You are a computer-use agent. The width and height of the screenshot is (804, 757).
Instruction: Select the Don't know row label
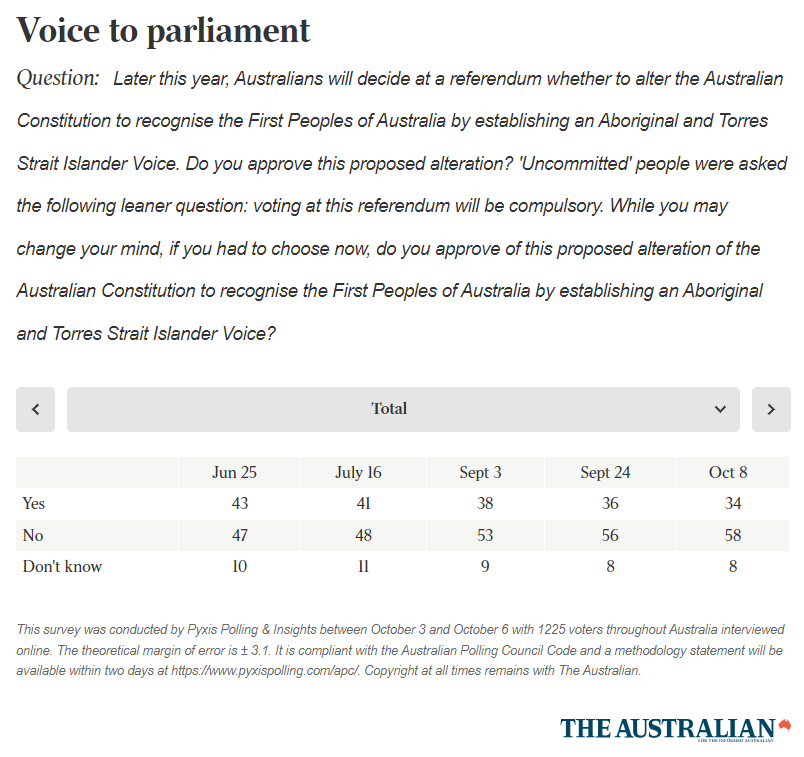tap(62, 566)
